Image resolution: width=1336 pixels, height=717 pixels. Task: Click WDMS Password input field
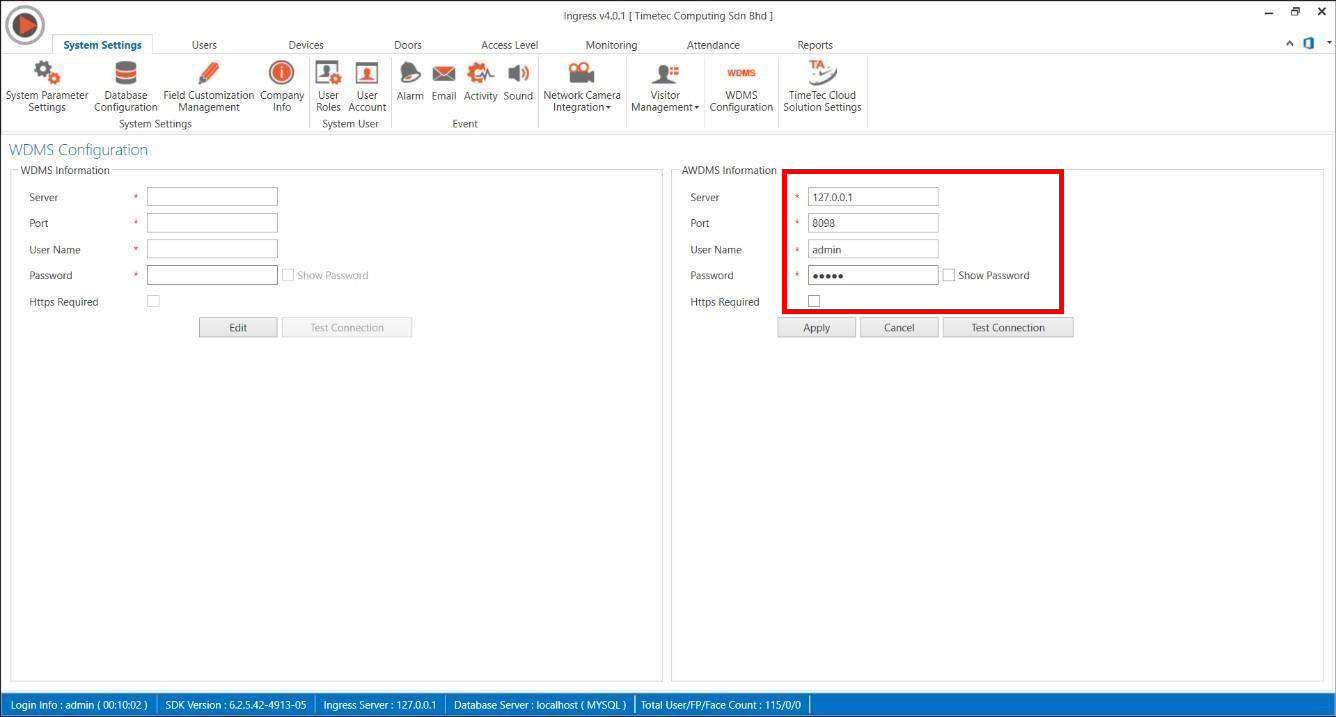(x=212, y=275)
